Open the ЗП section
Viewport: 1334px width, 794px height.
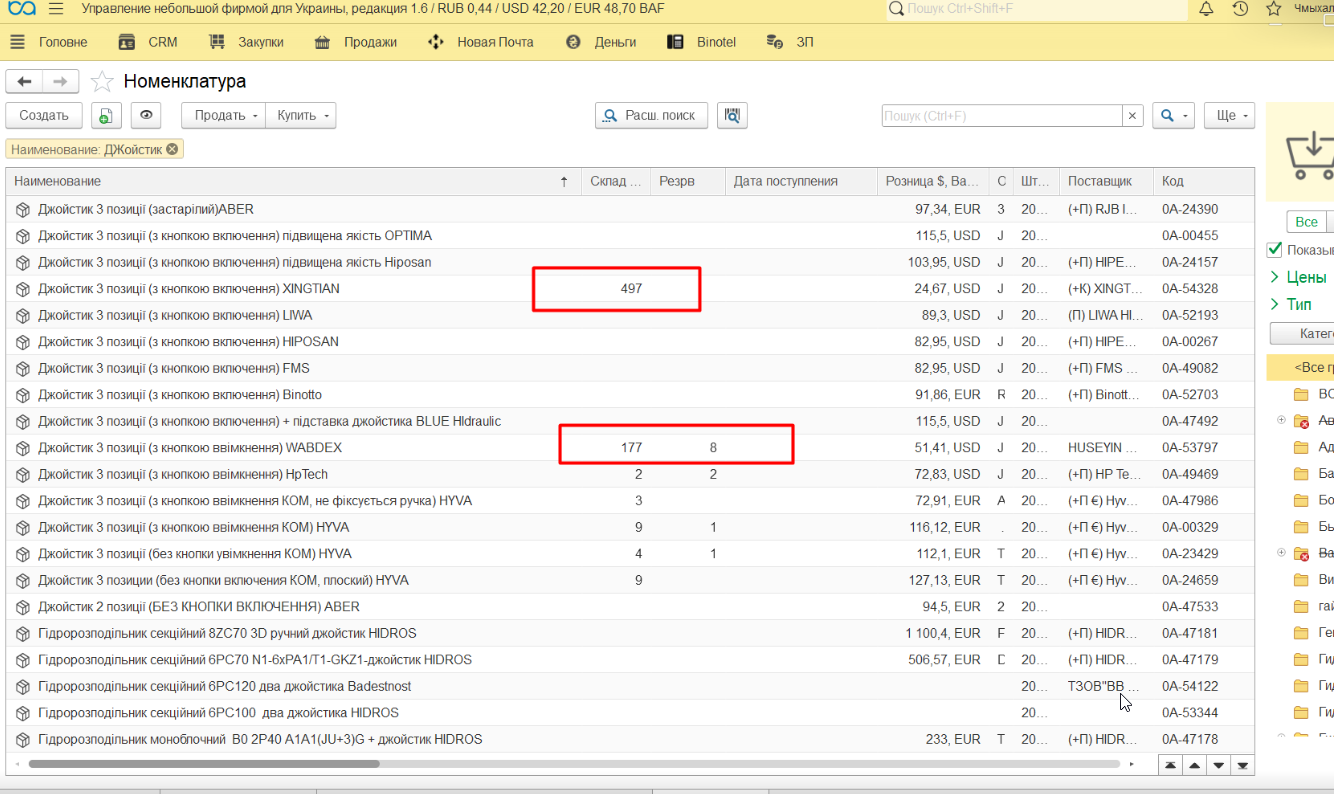(x=790, y=42)
